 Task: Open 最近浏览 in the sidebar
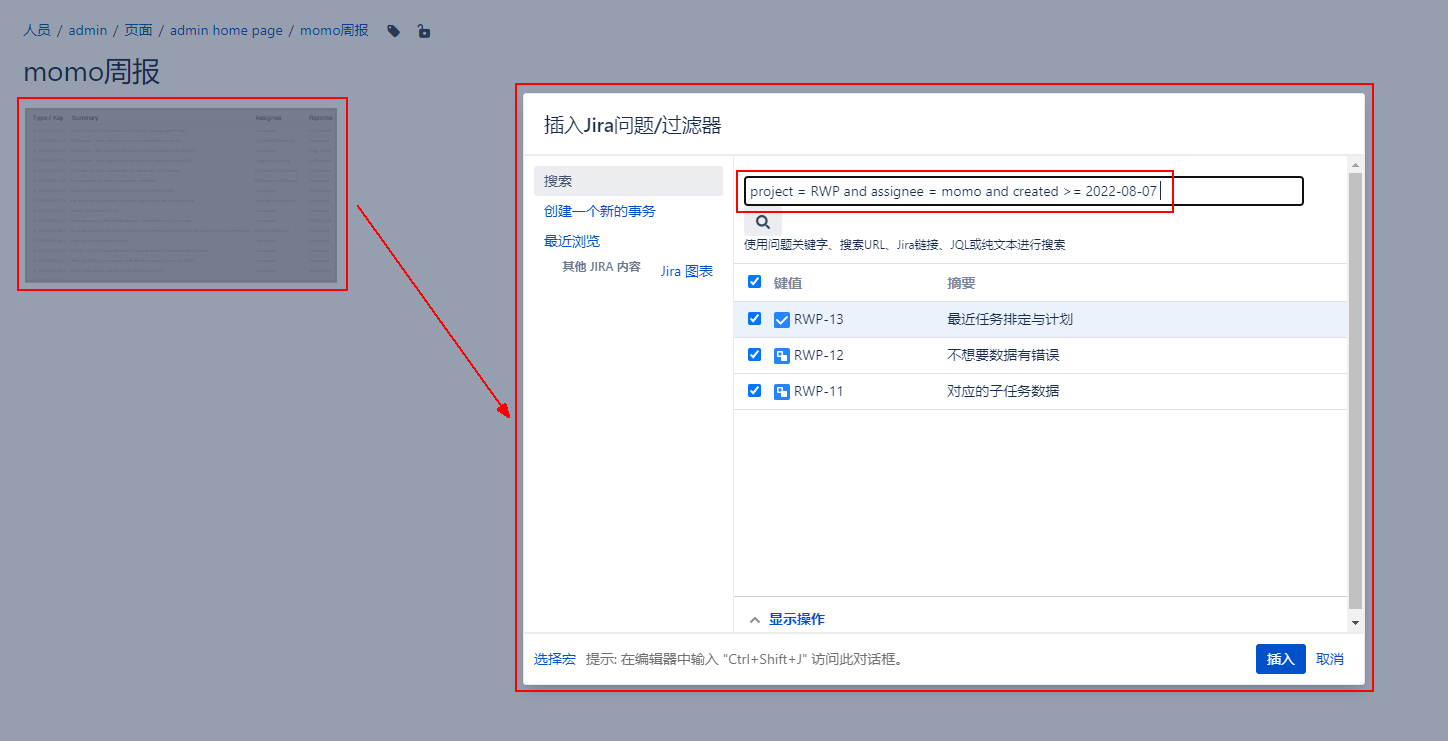tap(572, 241)
